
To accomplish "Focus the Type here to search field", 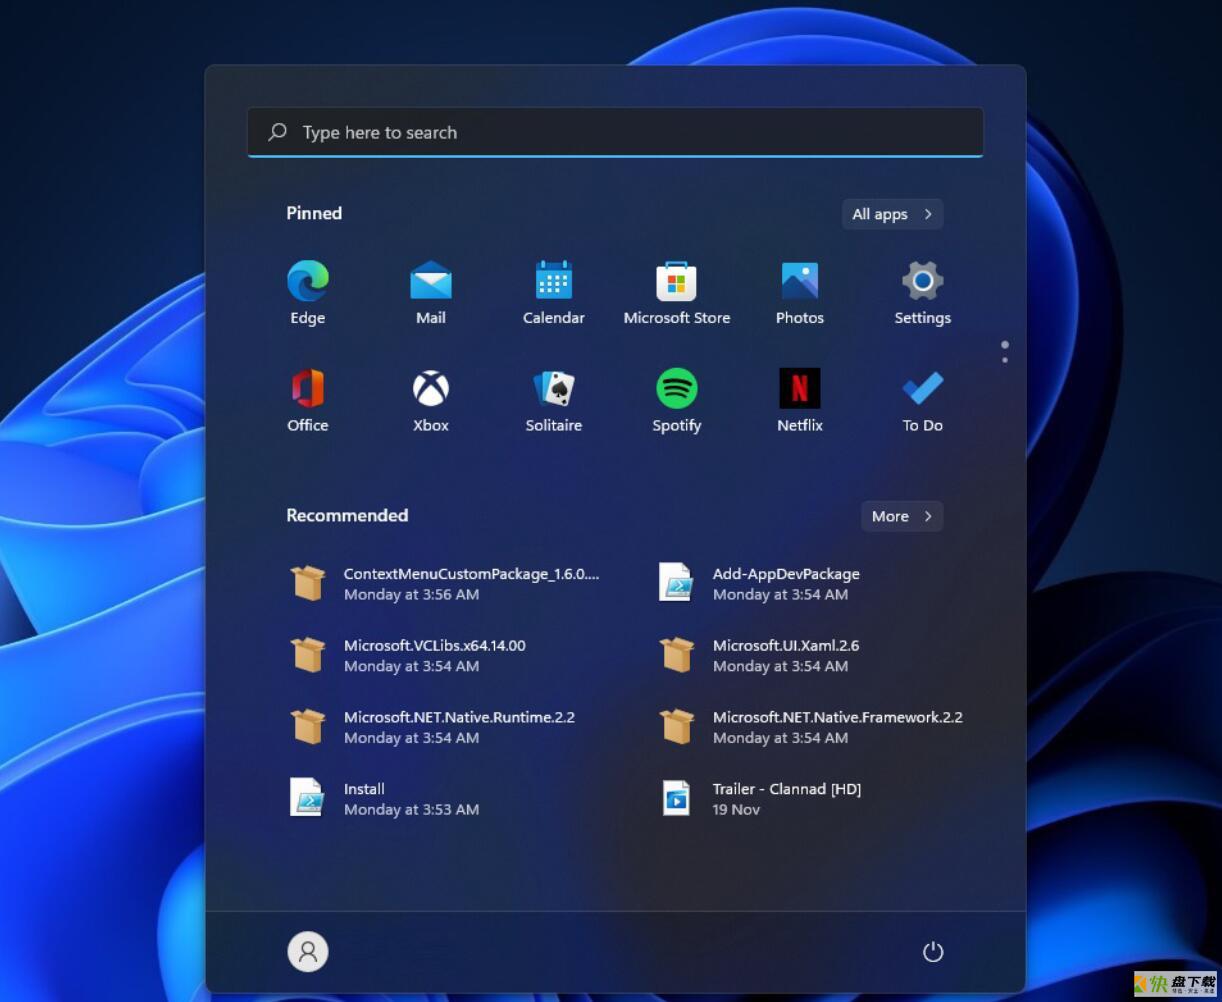I will (x=615, y=132).
